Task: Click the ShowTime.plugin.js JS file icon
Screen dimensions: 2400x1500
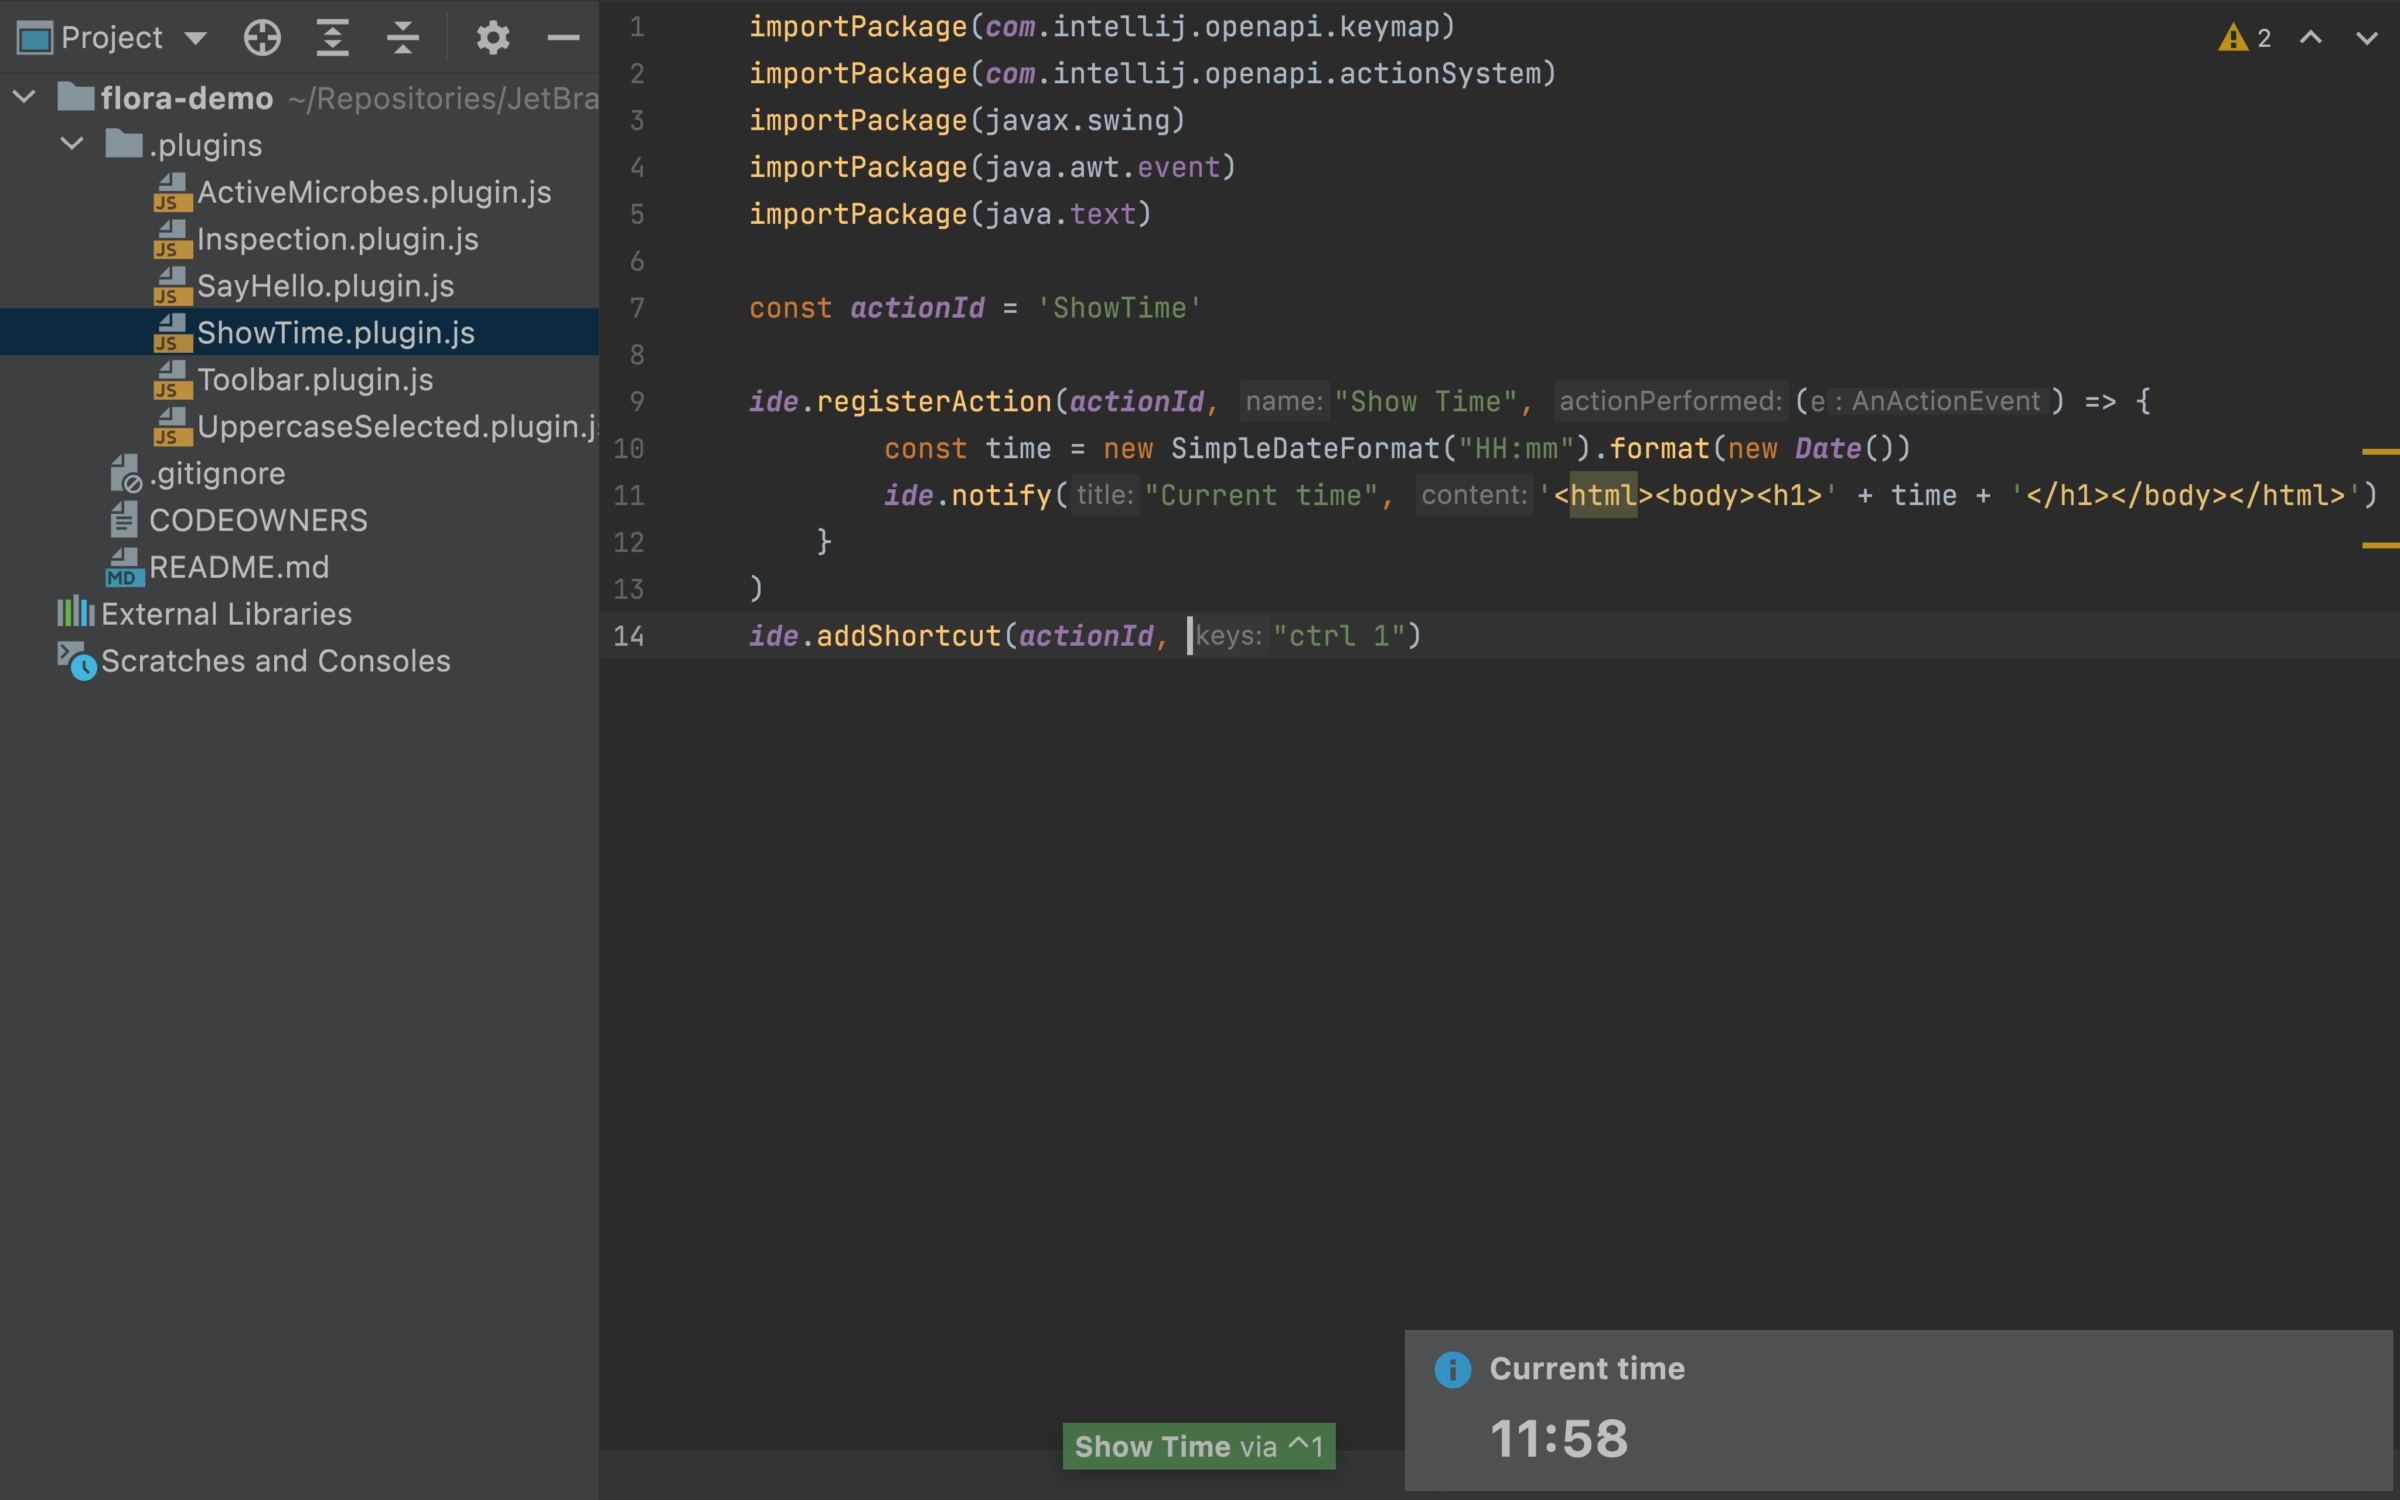Action: pos(172,333)
